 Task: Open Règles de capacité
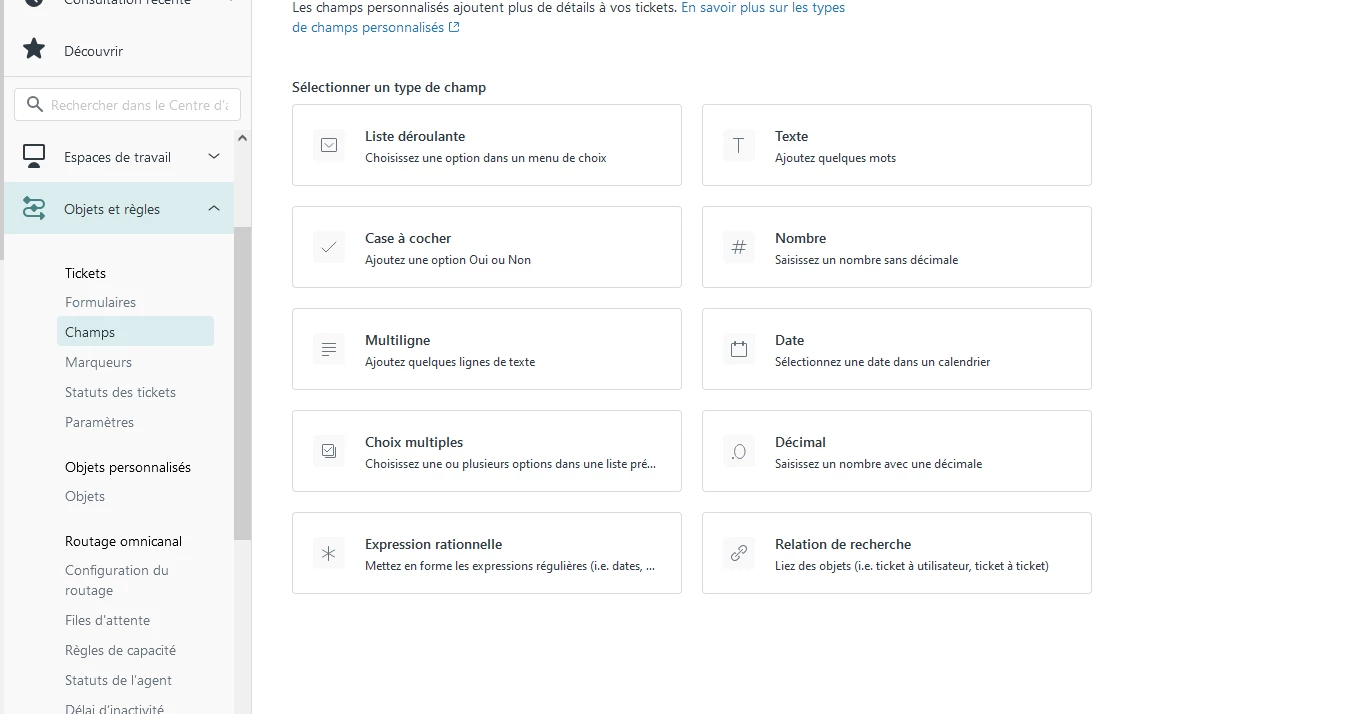[120, 650]
